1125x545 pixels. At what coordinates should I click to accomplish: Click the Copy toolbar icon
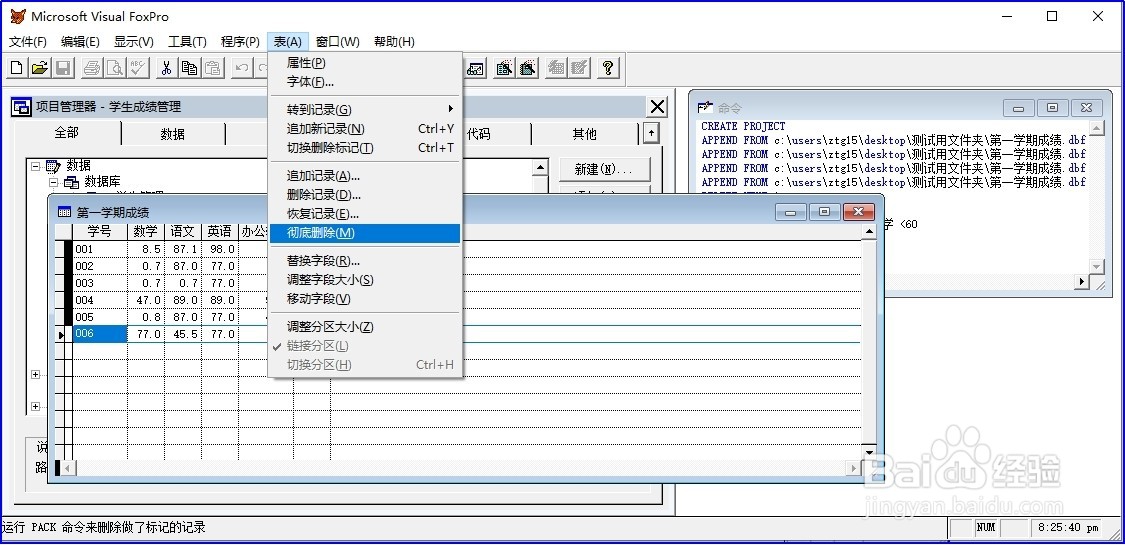(x=189, y=68)
